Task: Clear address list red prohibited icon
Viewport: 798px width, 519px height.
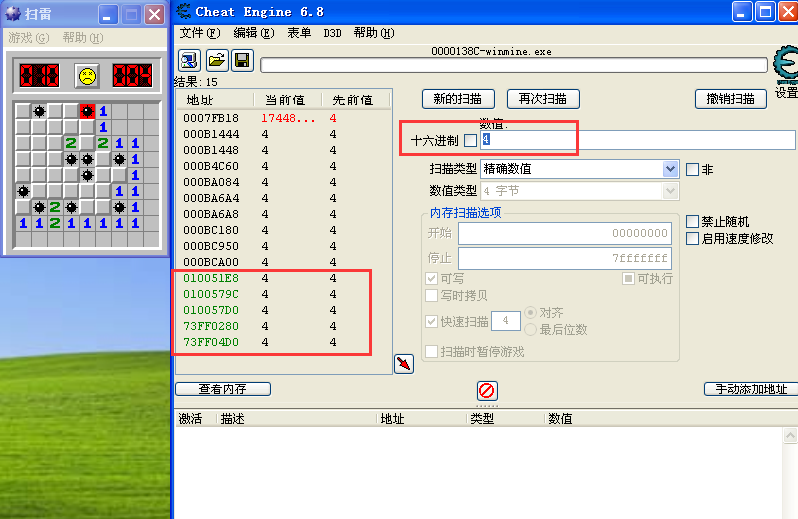Action: pos(487,391)
